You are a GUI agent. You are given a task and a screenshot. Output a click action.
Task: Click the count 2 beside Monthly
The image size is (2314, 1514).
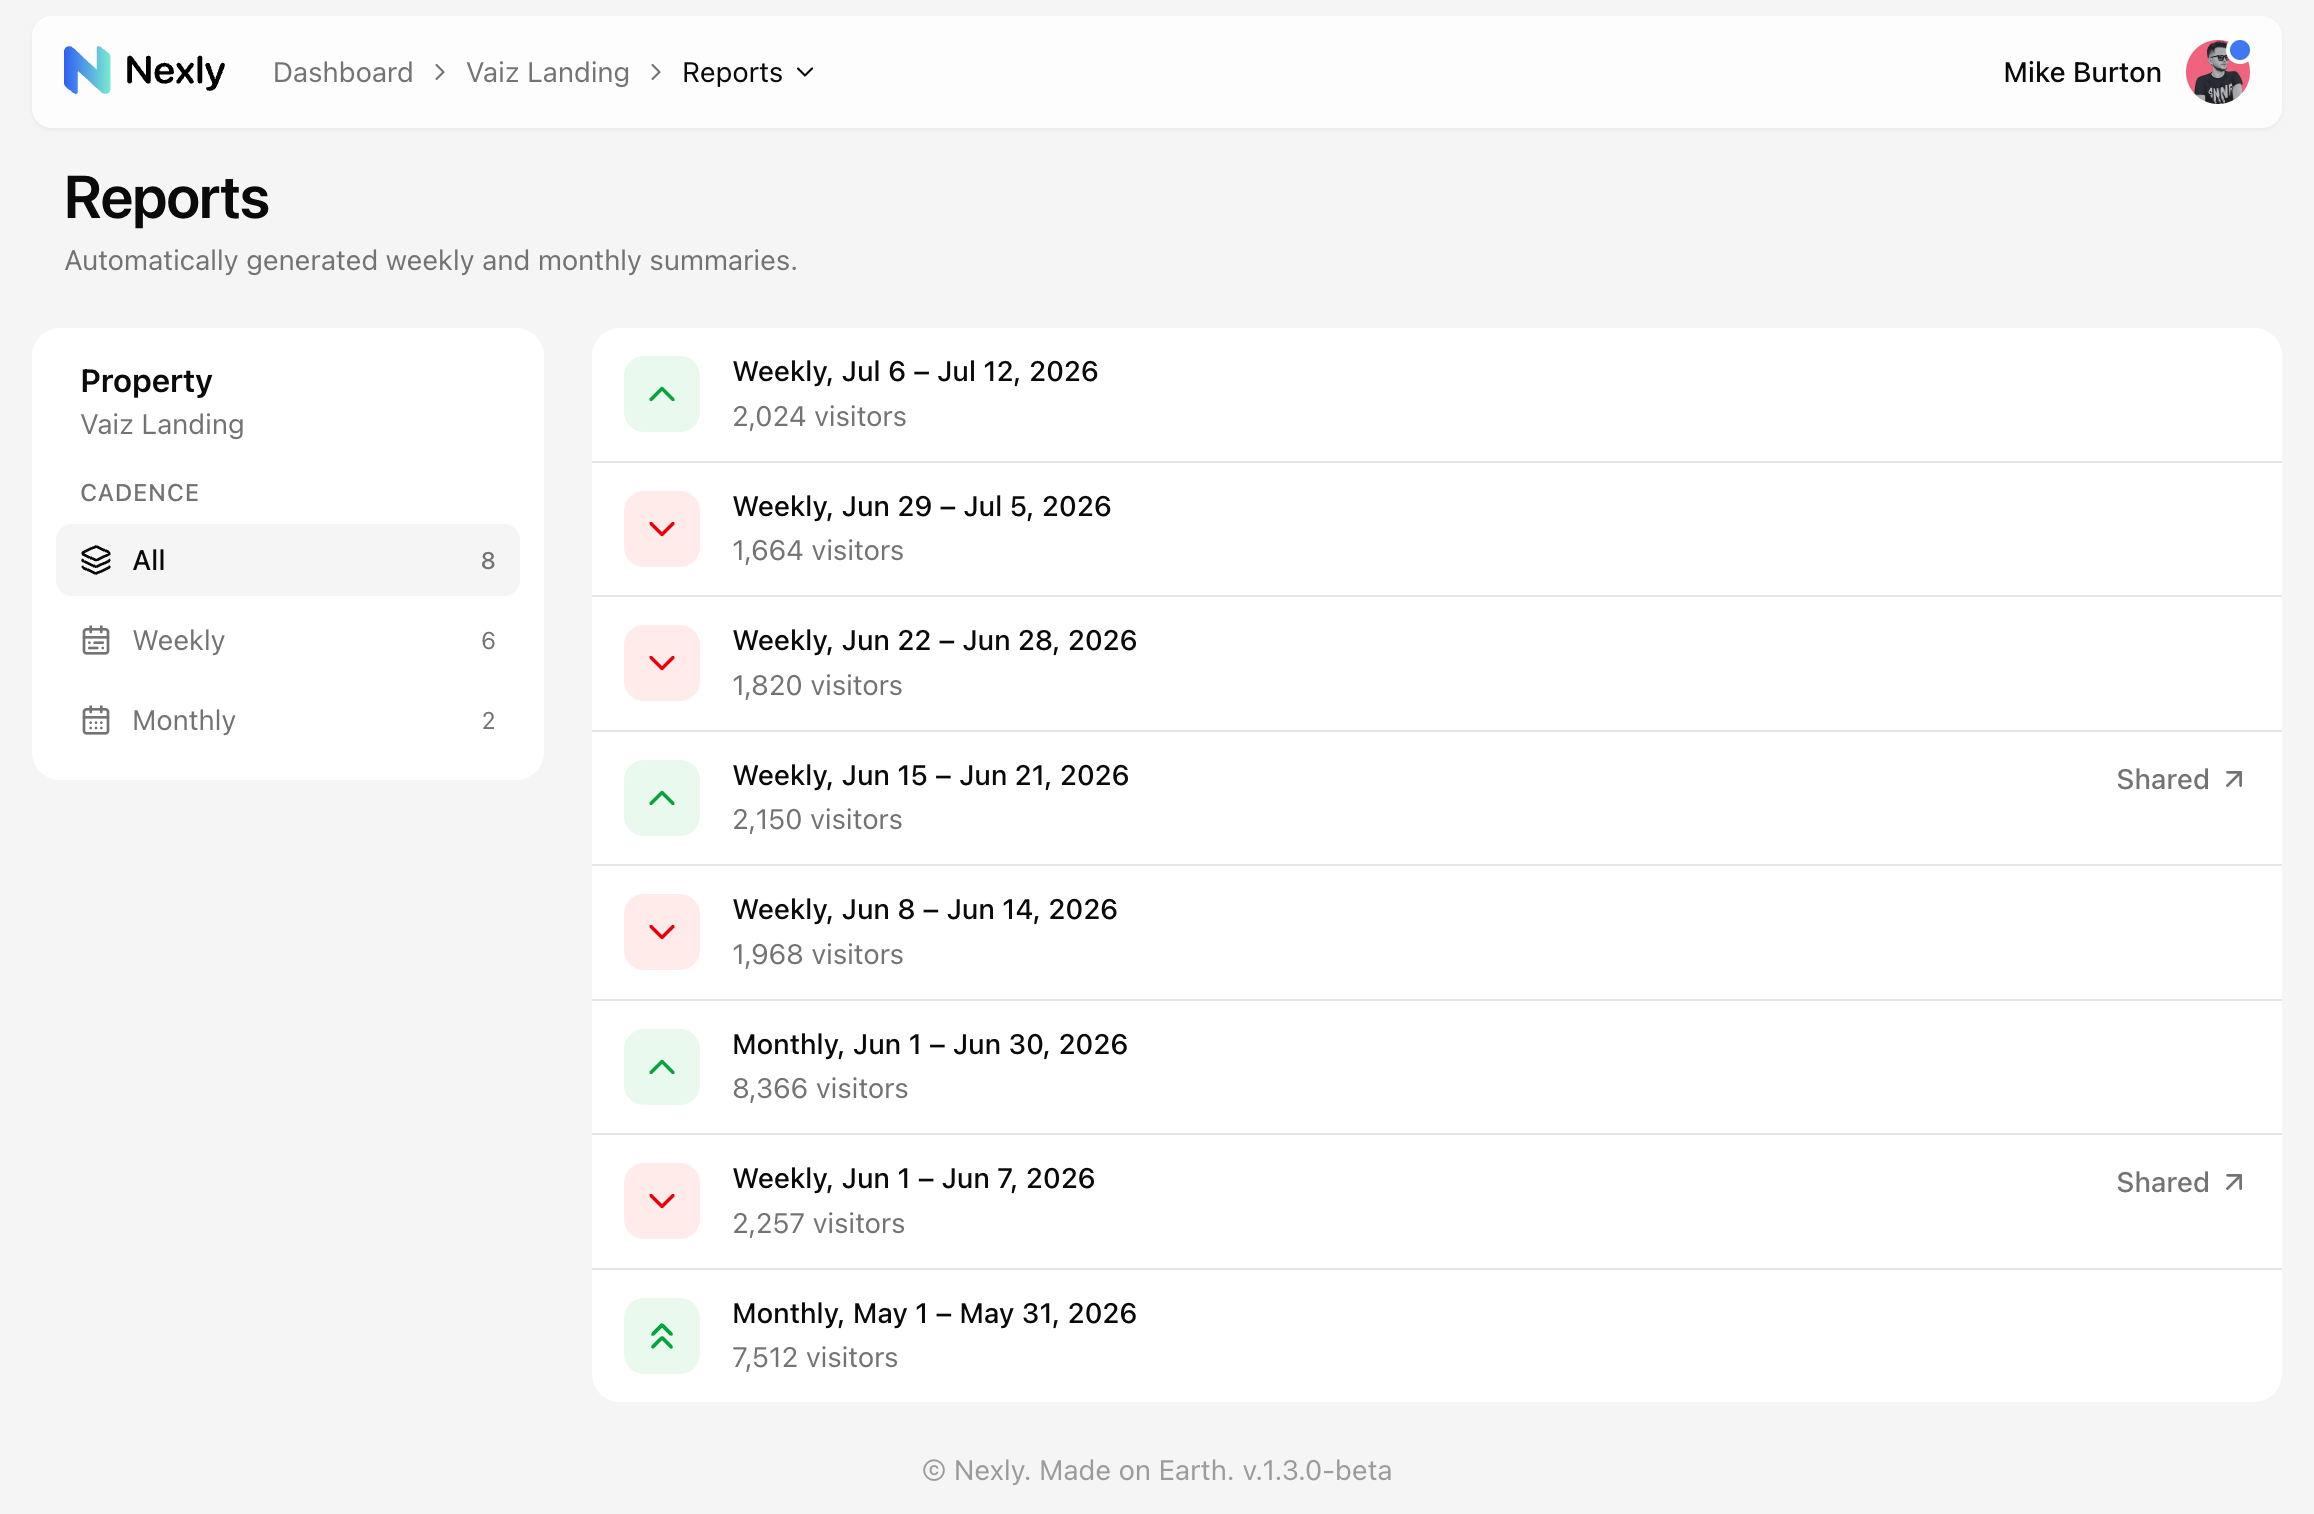[488, 720]
